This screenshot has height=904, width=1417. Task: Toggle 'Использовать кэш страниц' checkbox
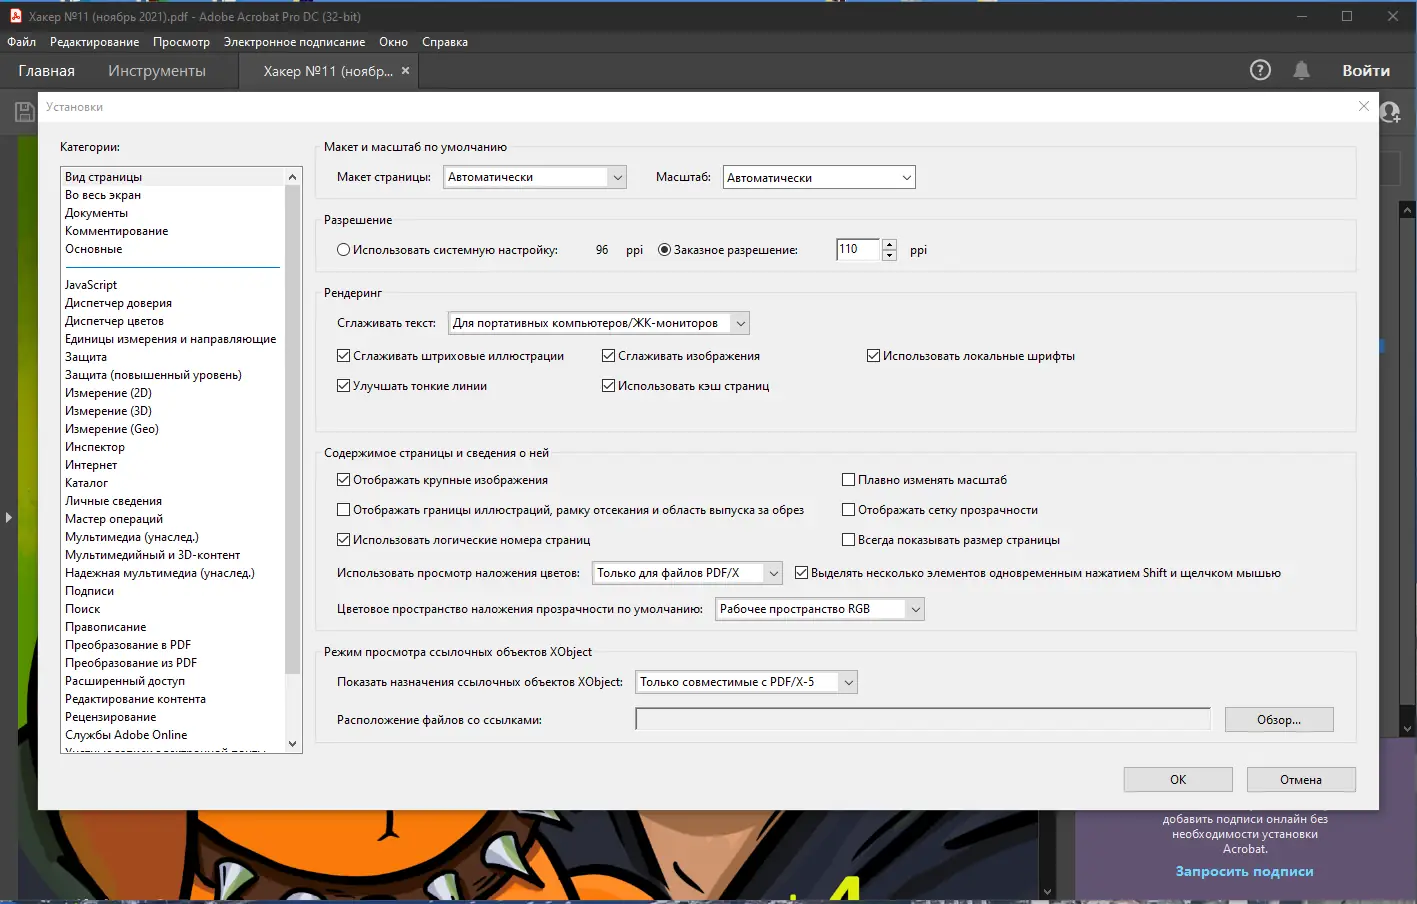(x=608, y=386)
